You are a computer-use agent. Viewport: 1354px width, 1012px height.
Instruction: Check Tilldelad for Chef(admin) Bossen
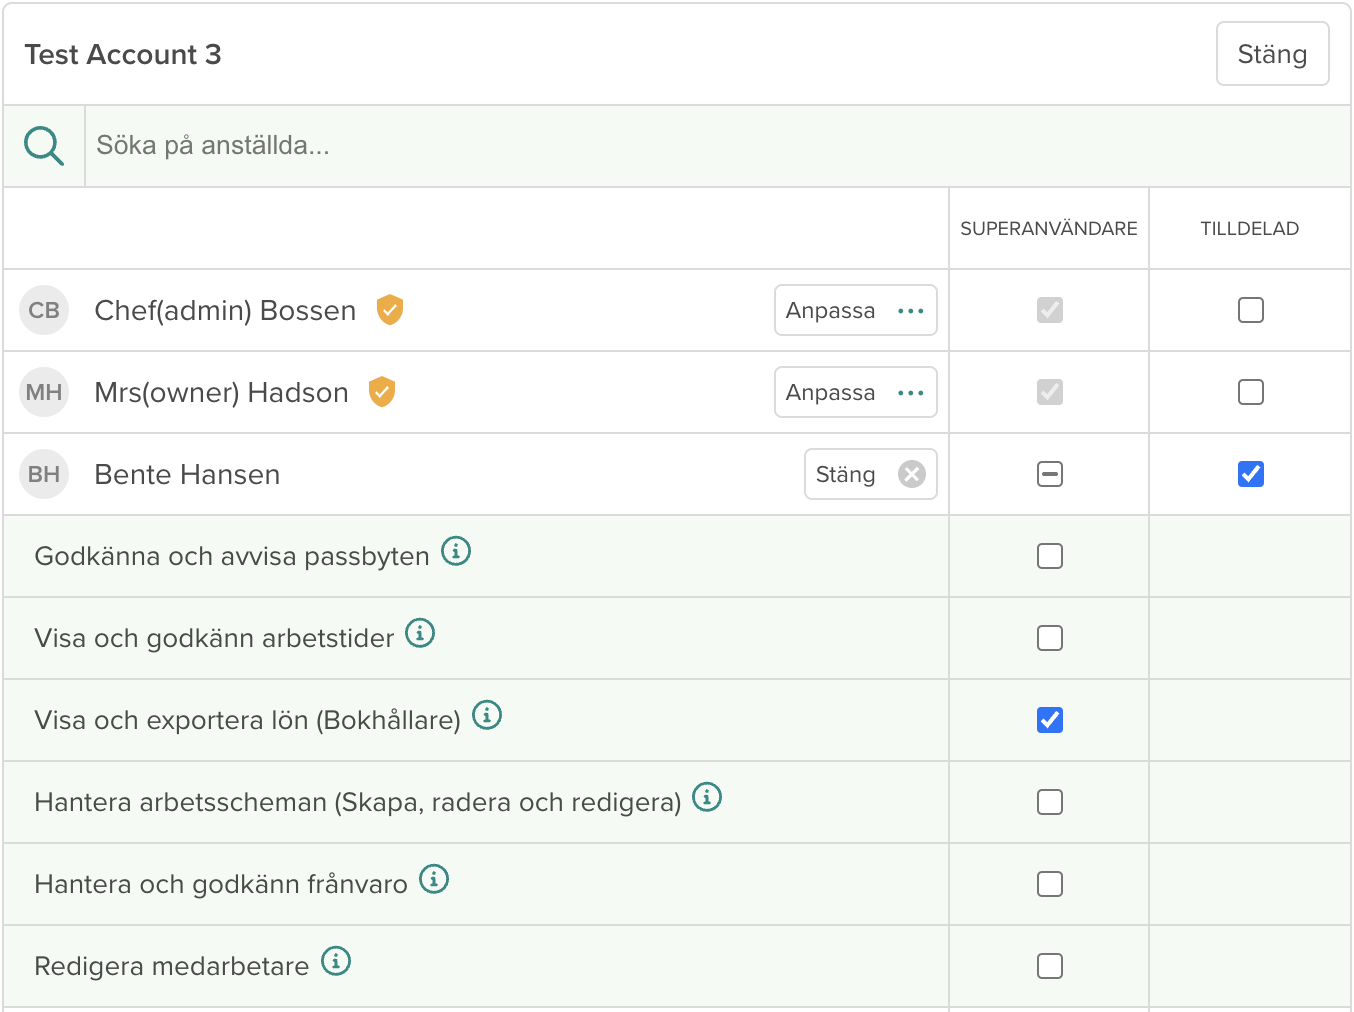click(x=1250, y=310)
